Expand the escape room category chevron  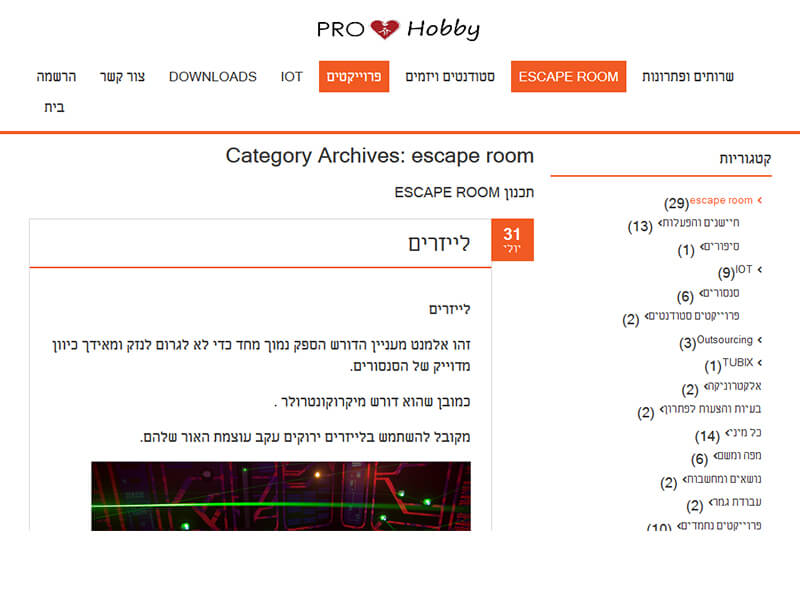(760, 200)
